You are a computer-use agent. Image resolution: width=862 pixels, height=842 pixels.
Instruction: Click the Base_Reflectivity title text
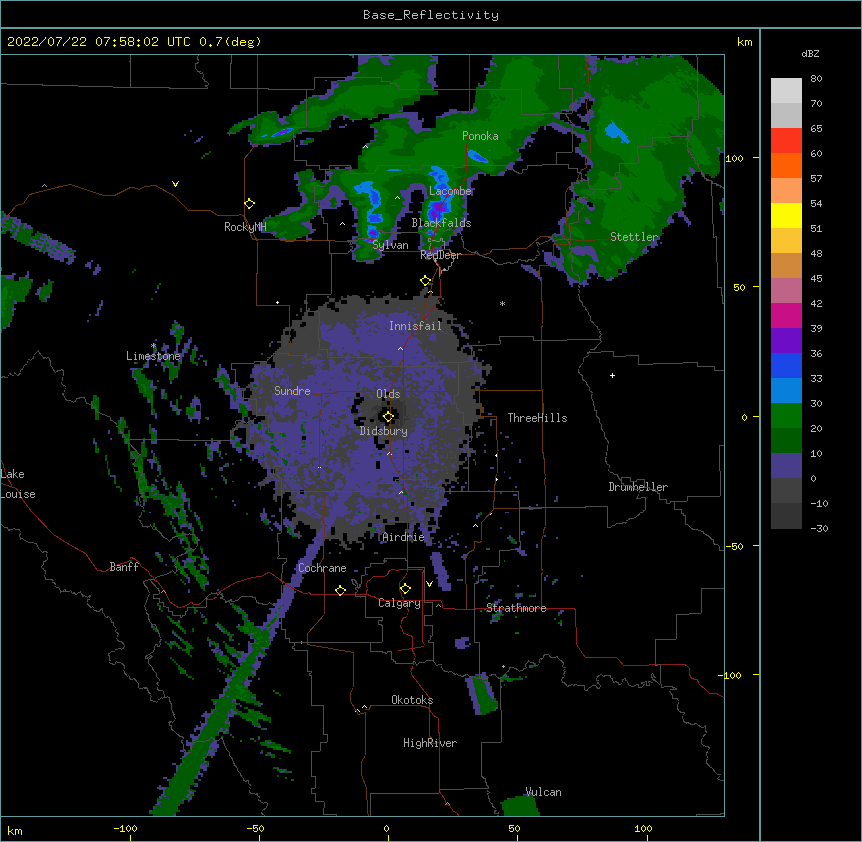pos(431,15)
